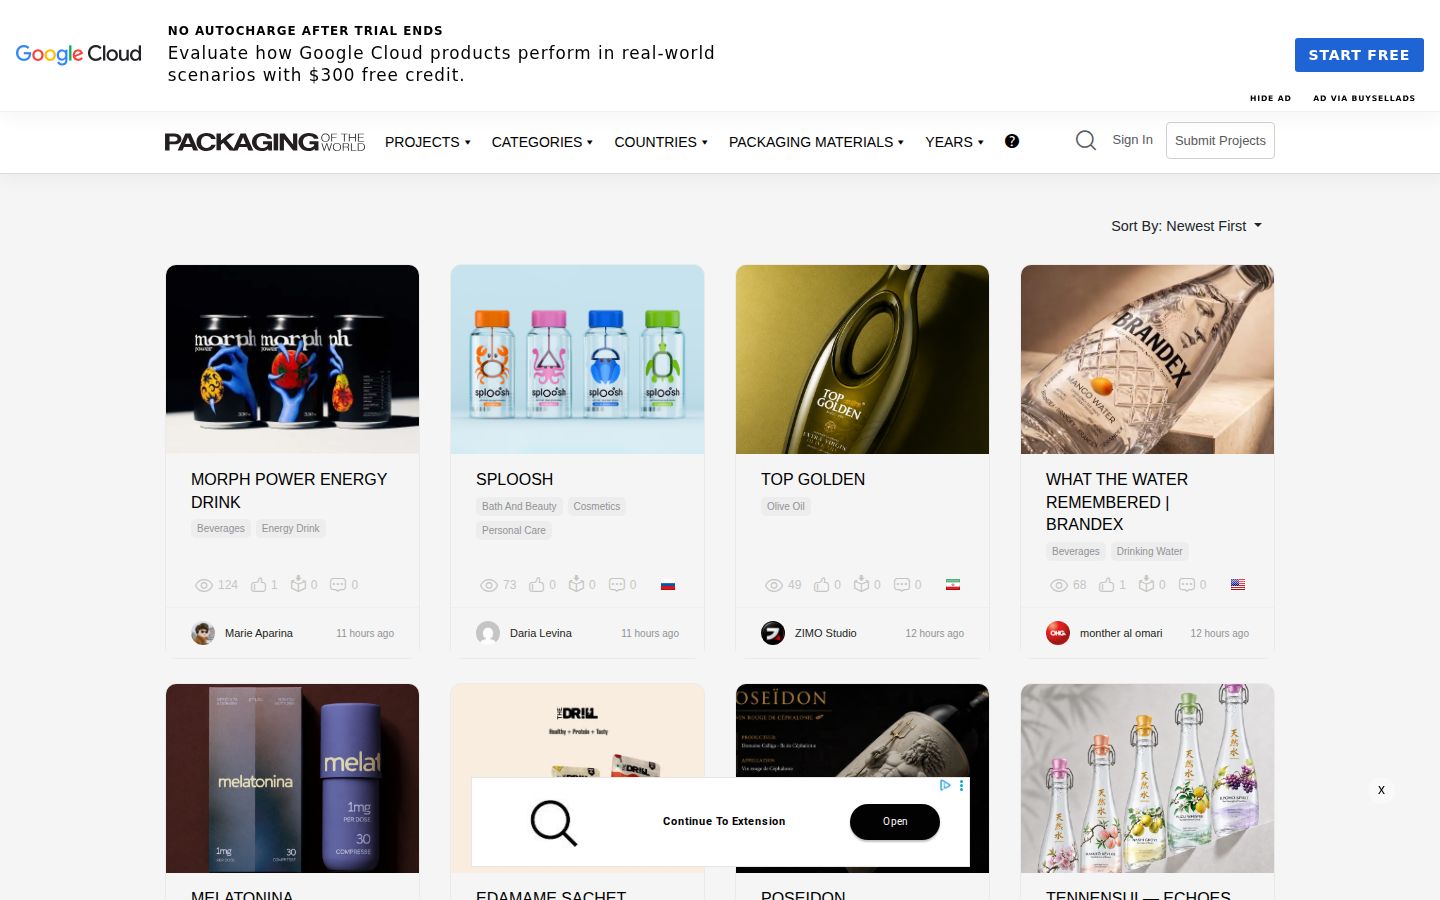This screenshot has height=900, width=1440.
Task: Open comments icon on Top Golden card
Action: point(902,584)
